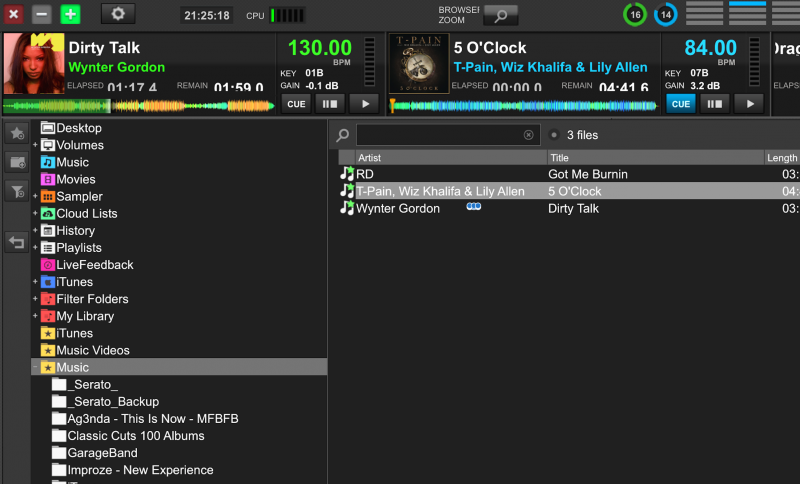Open the GarageBand folder
800x484 pixels.
coord(94,453)
